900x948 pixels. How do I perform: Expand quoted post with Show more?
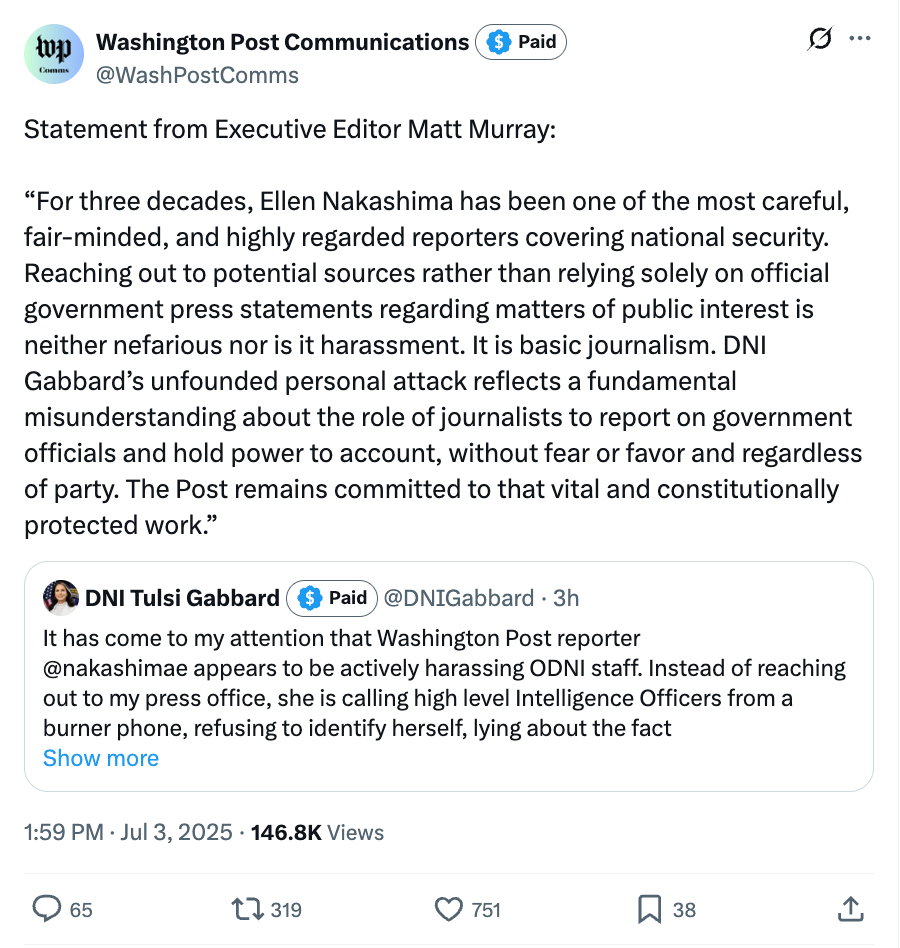[100, 758]
